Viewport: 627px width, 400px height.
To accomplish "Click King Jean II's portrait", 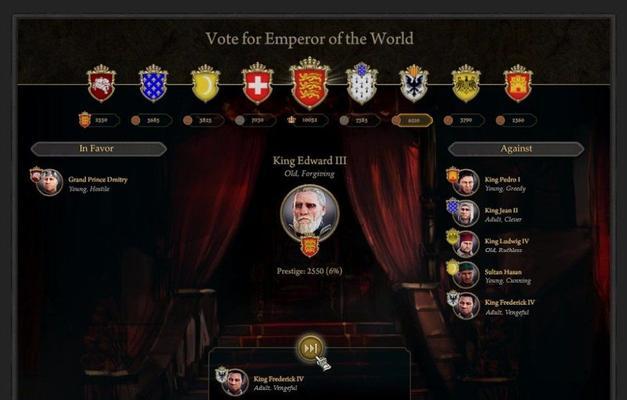I will (466, 213).
